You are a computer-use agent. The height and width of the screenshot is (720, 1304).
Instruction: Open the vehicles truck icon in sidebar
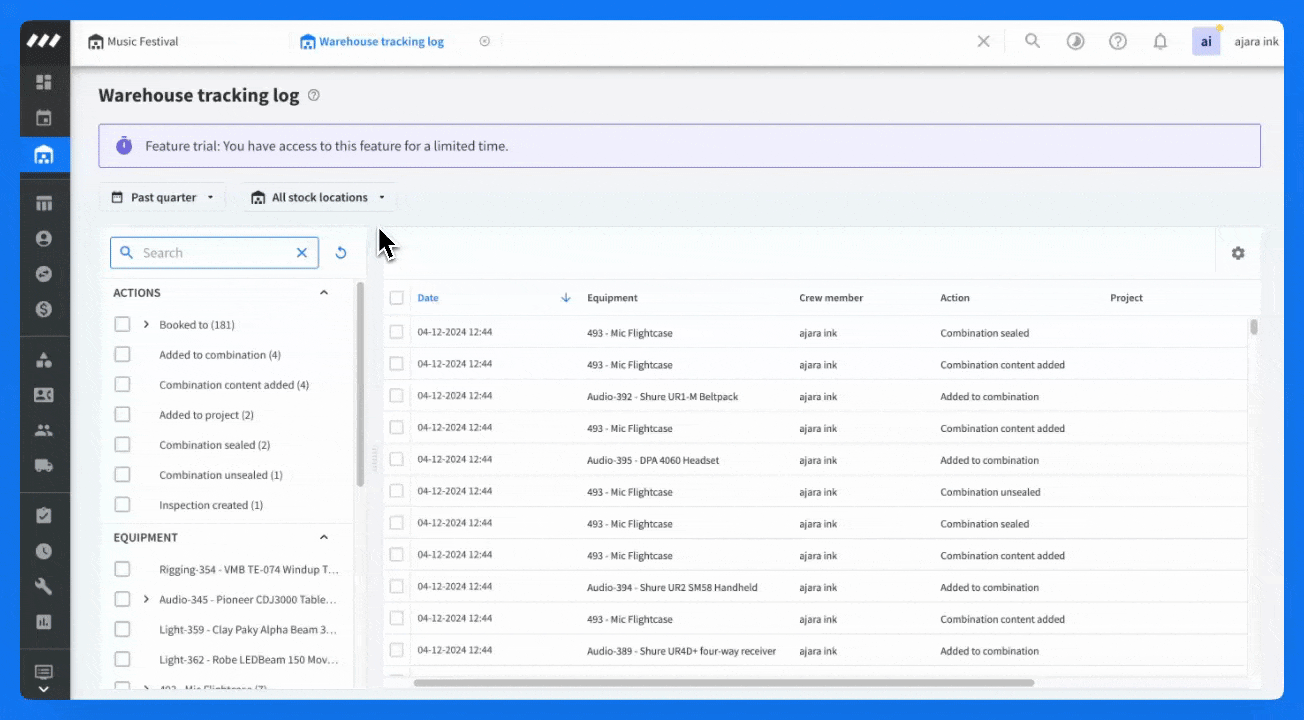[x=44, y=465]
